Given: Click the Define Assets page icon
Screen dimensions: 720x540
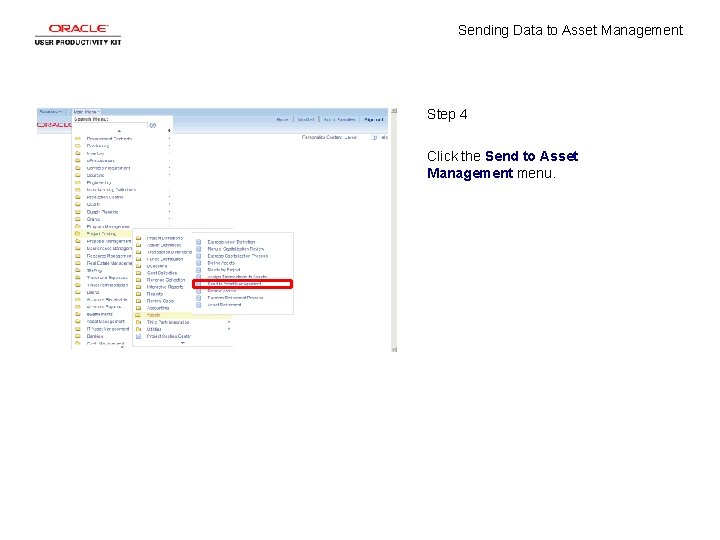Looking at the screenshot, I should tap(199, 263).
